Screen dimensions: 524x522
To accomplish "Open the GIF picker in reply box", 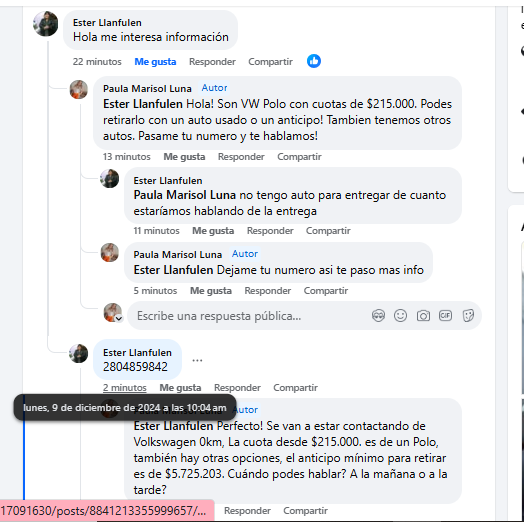I will coord(445,315).
